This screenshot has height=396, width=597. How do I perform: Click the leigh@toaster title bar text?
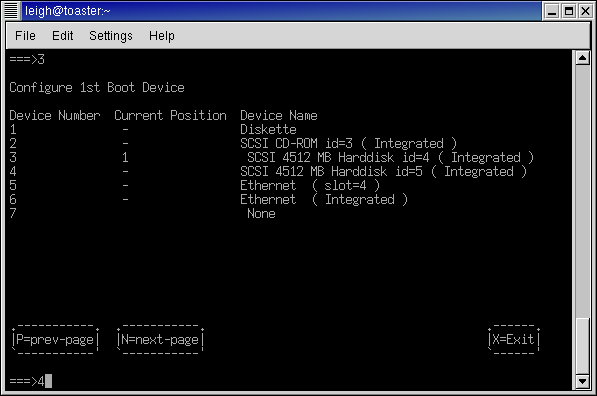67,11
